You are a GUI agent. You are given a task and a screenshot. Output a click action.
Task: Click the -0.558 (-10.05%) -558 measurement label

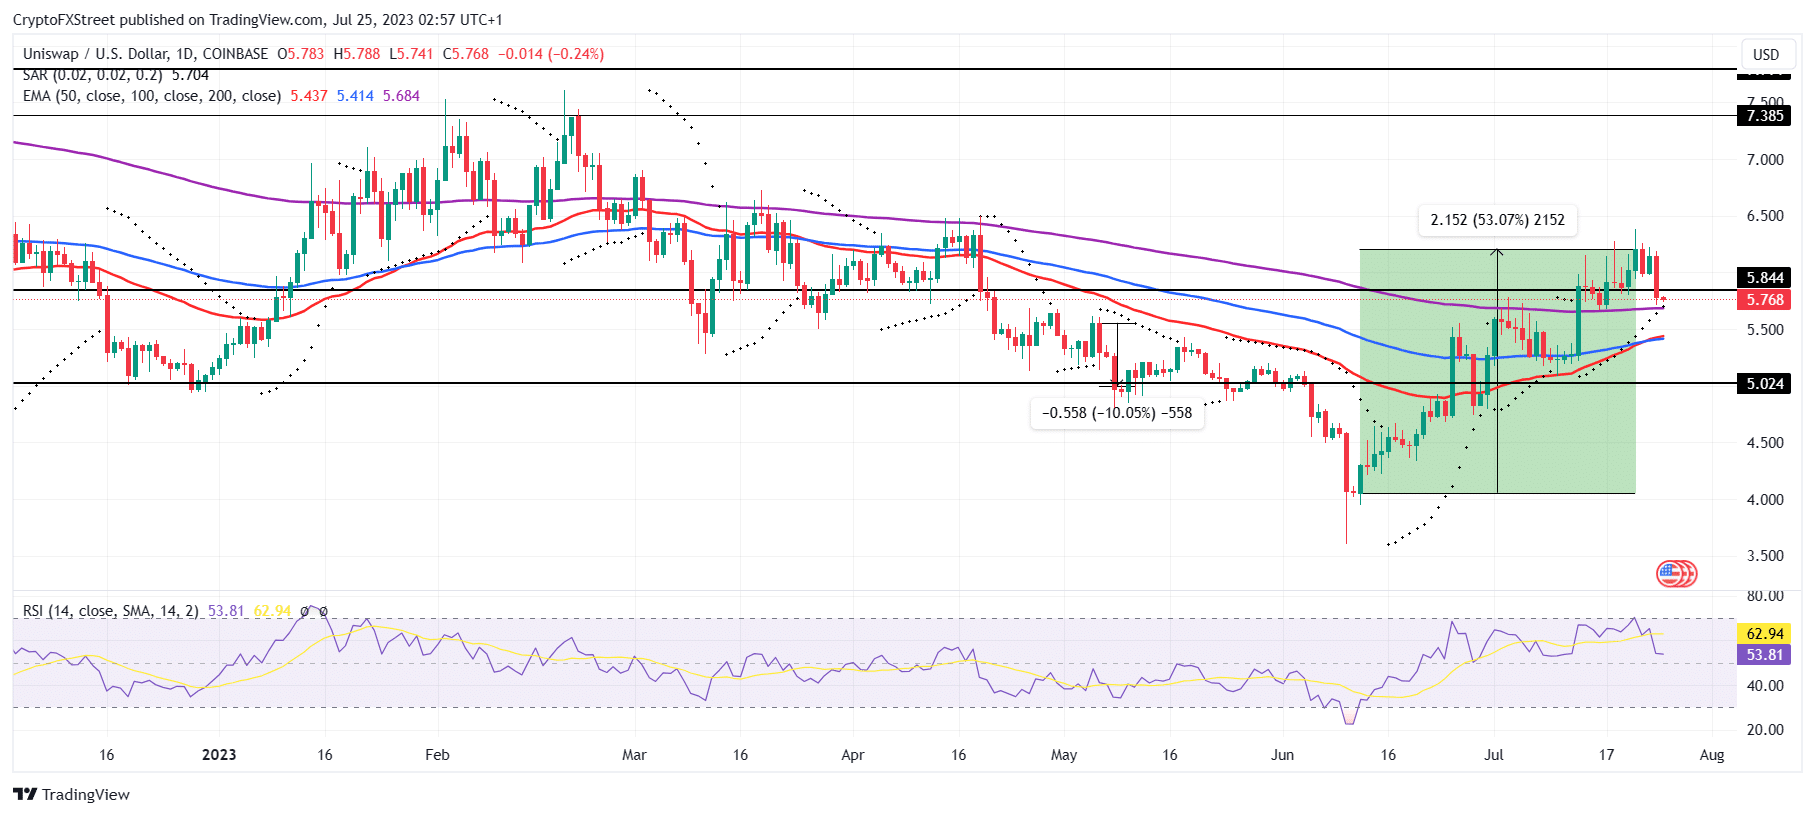(x=1117, y=413)
